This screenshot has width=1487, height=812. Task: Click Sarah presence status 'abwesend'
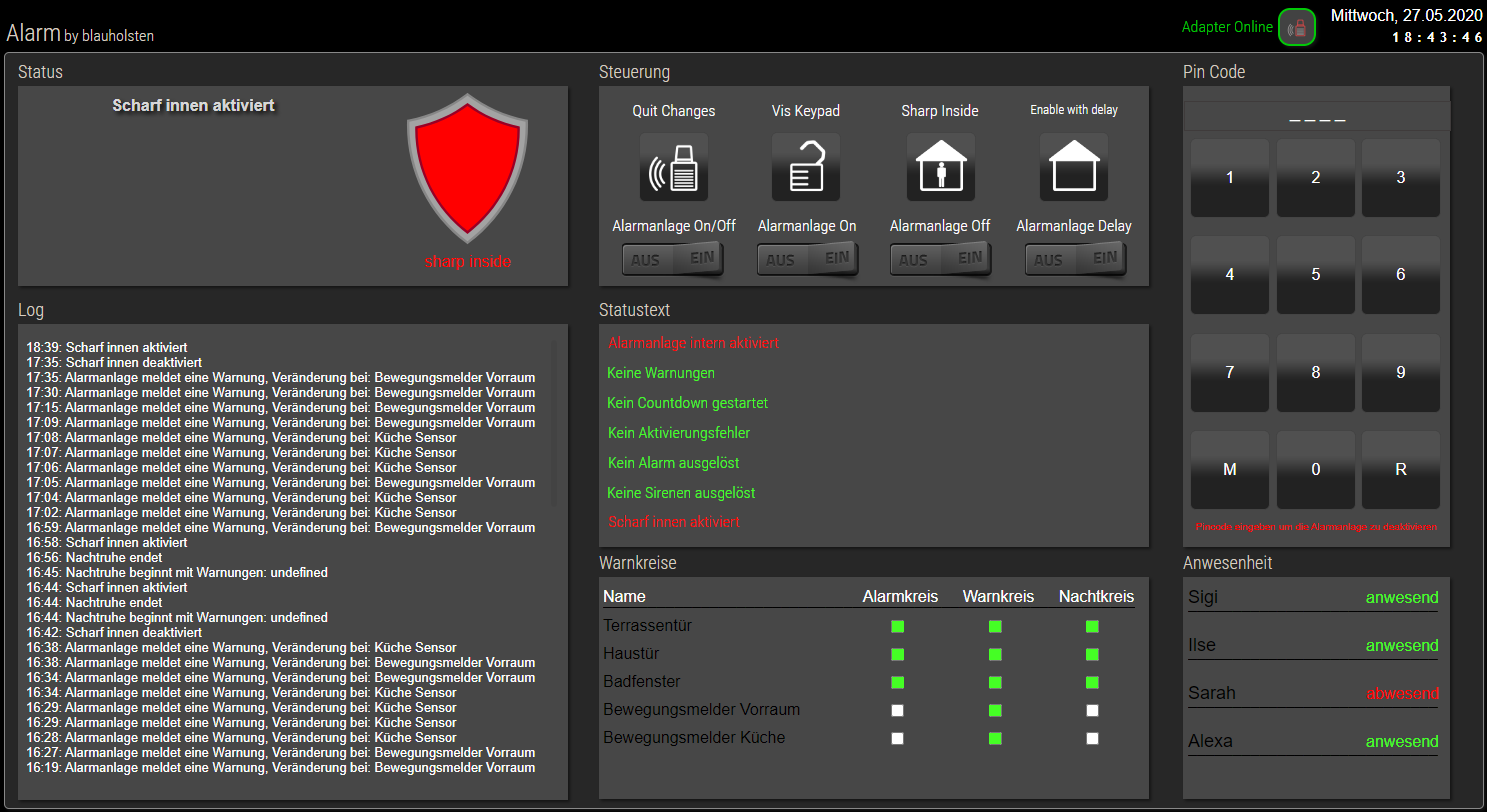(x=1402, y=694)
